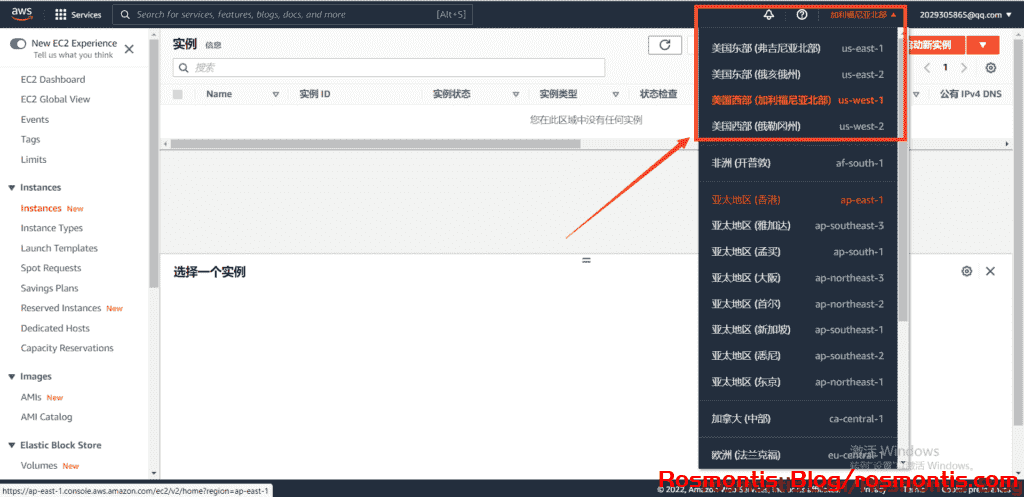
Task: Click the sidebar vertical scrollbar
Action: pos(153,163)
